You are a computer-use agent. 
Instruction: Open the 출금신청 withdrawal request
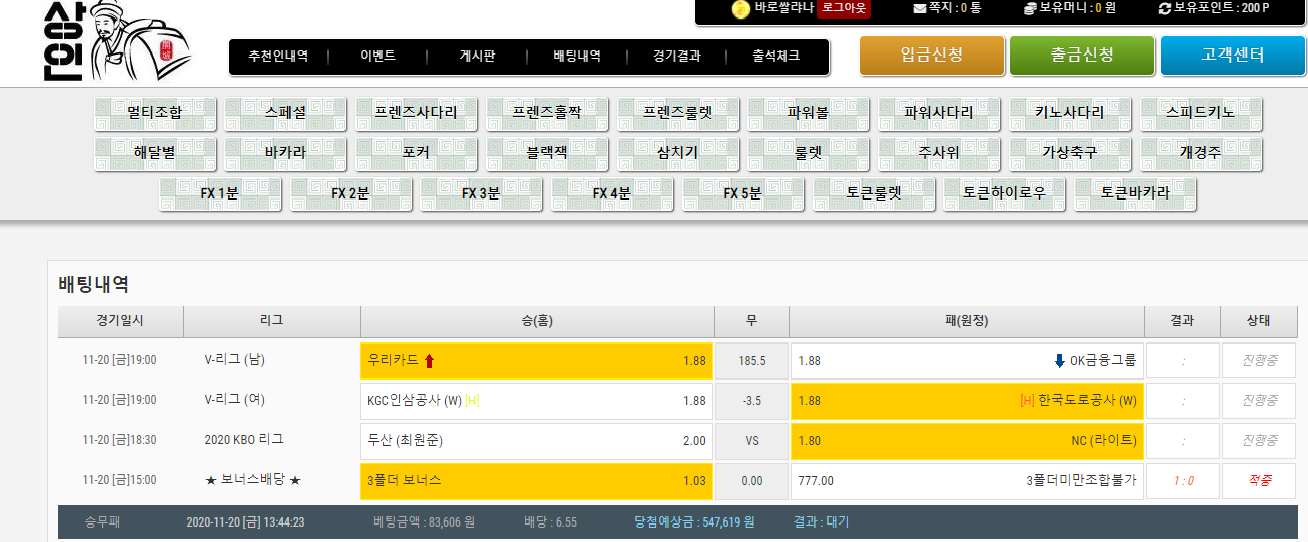pyautogui.click(x=1081, y=56)
